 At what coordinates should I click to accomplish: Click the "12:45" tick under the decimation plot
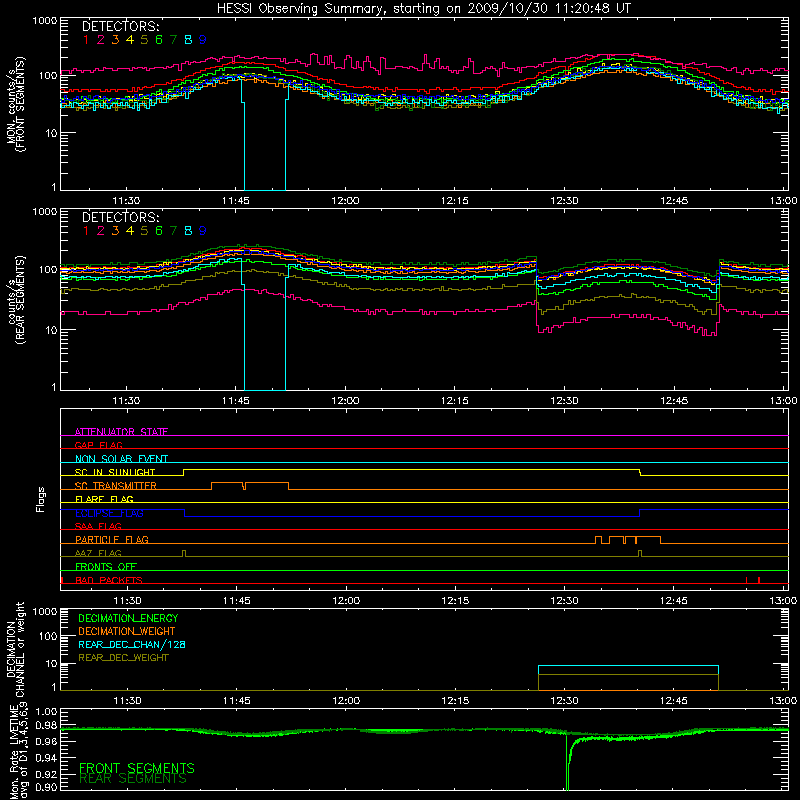673,701
